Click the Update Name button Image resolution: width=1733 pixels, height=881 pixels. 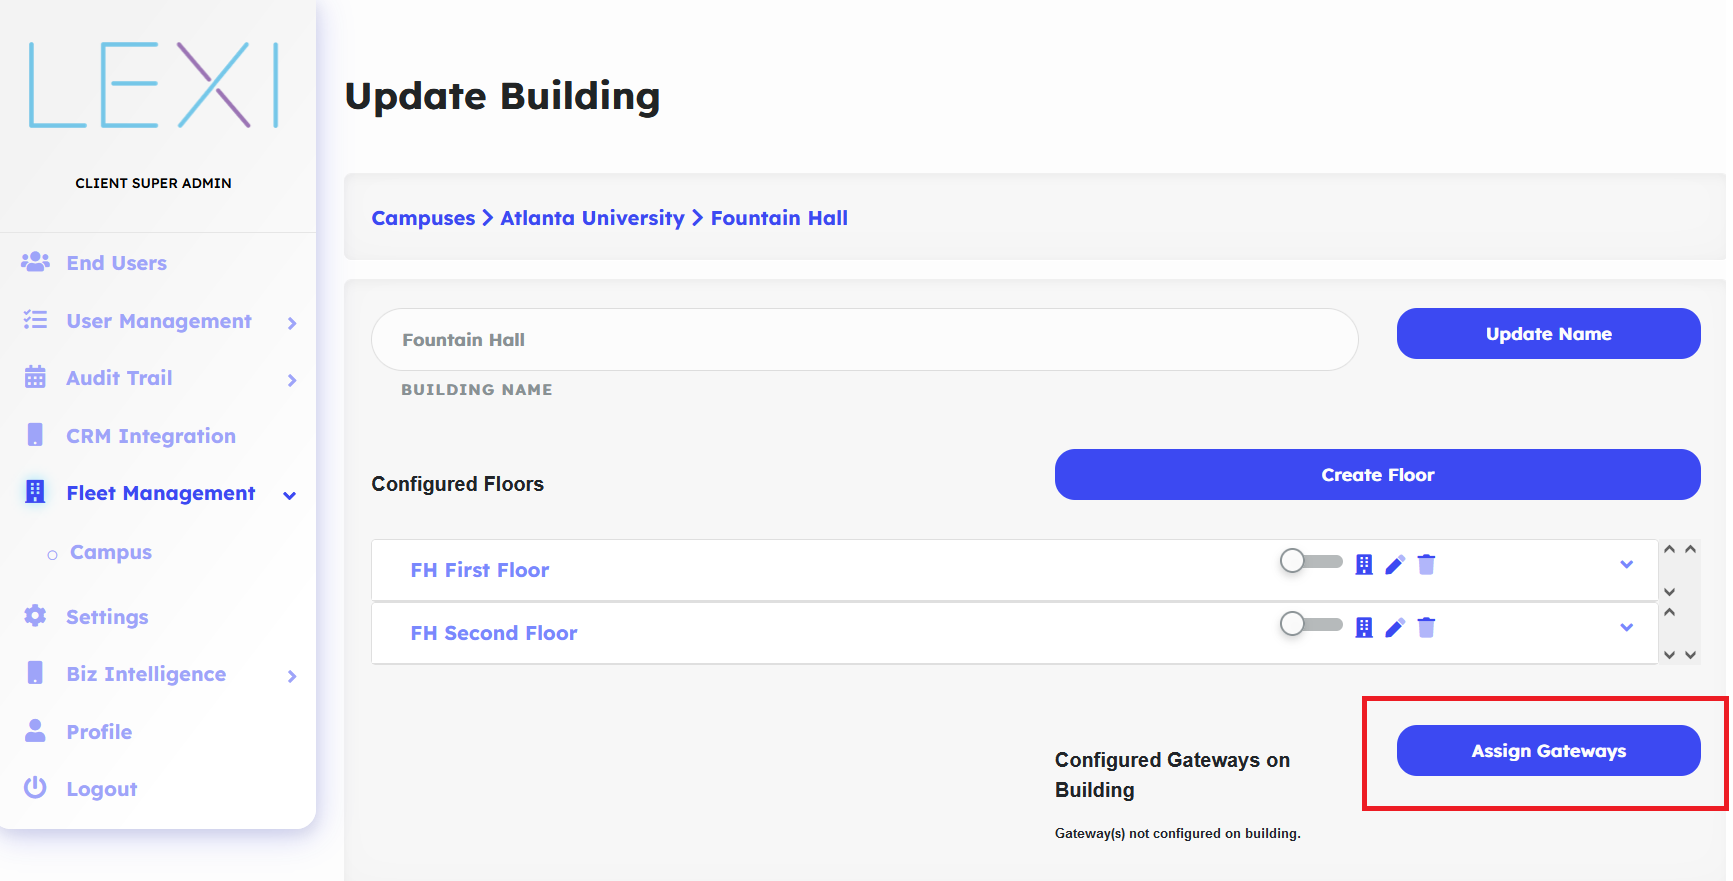[1547, 334]
